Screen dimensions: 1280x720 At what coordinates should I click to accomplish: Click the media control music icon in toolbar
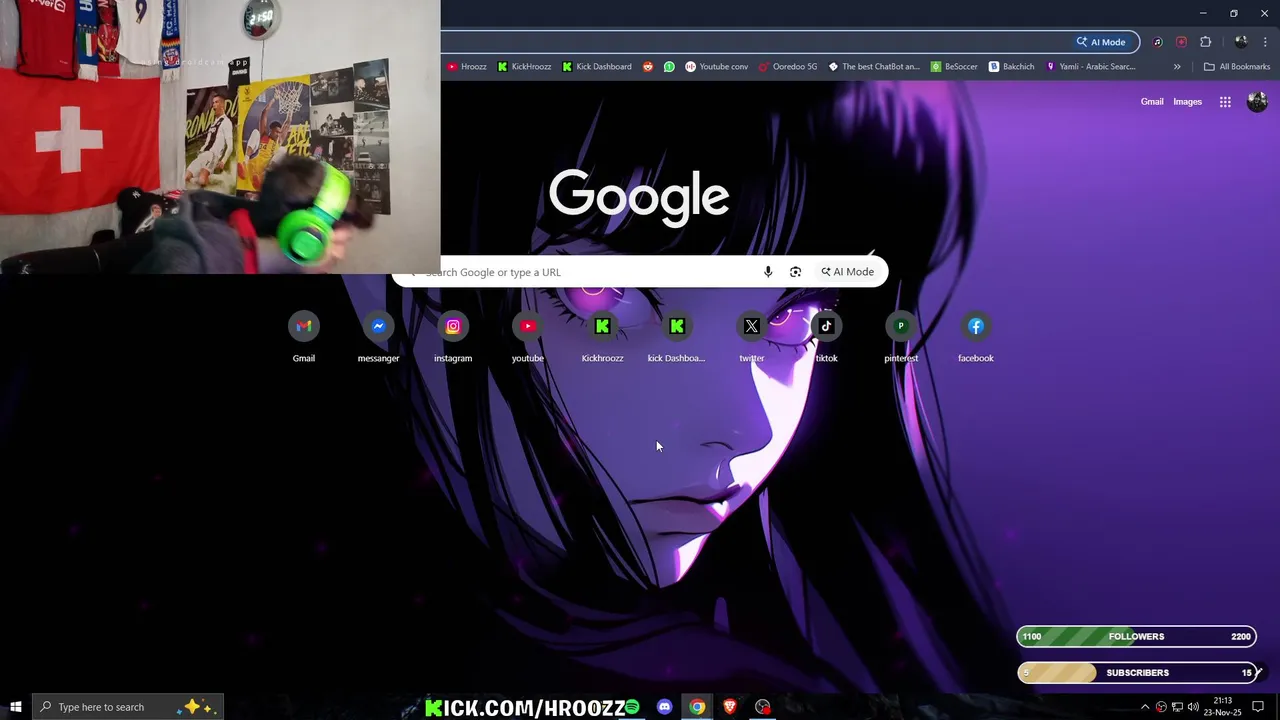[1157, 42]
